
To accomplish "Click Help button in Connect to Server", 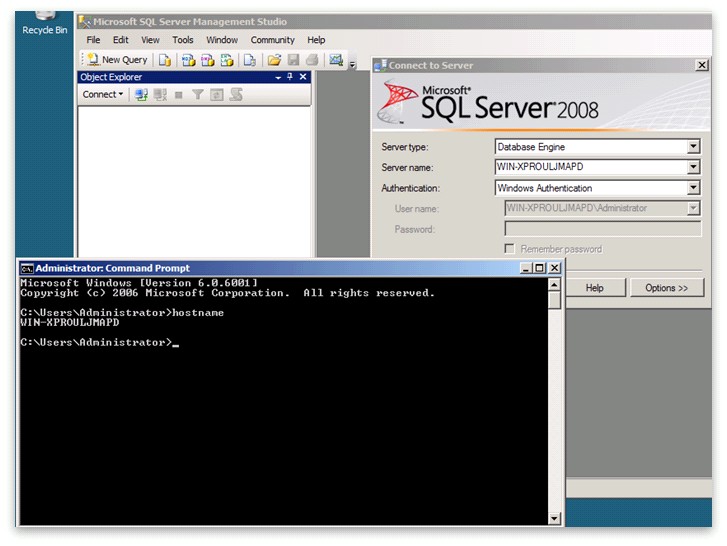I will [x=595, y=288].
